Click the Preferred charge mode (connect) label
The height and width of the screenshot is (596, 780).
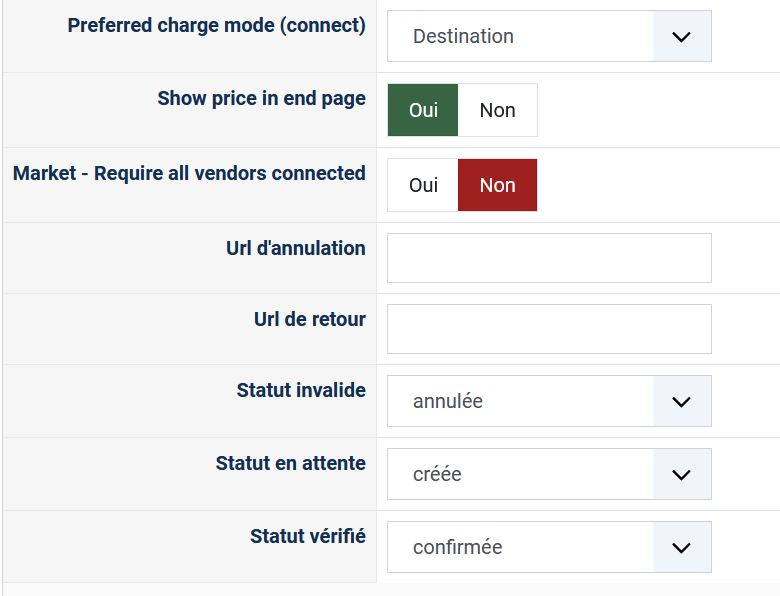point(216,25)
